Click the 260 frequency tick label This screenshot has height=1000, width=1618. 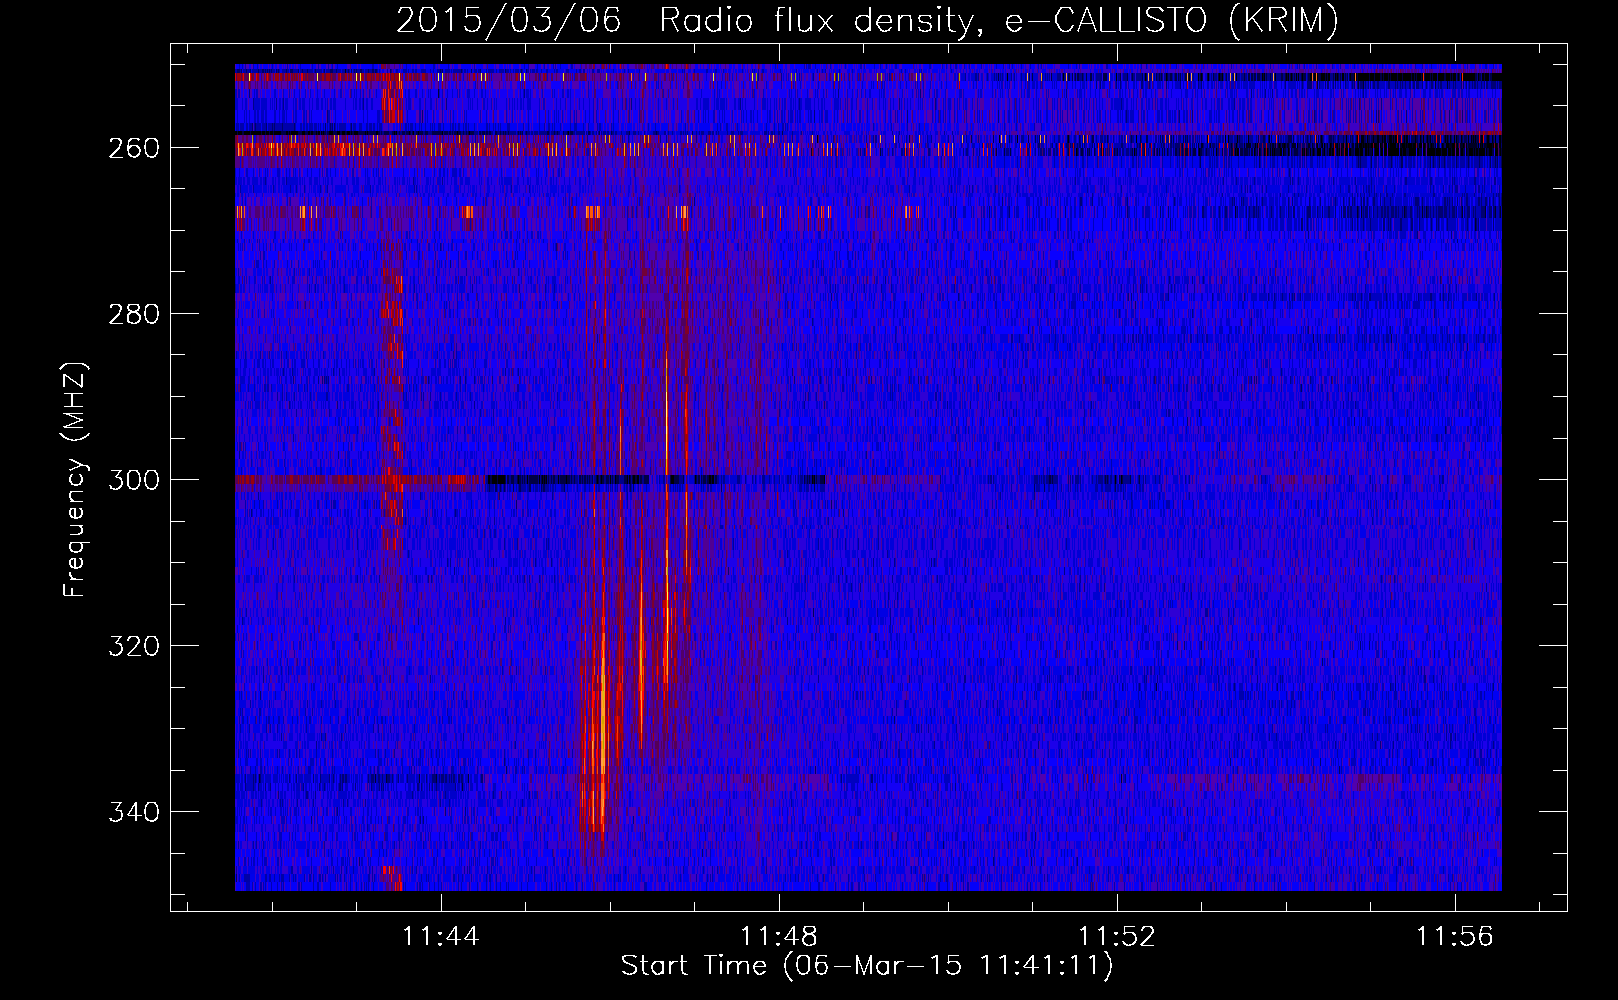134,148
